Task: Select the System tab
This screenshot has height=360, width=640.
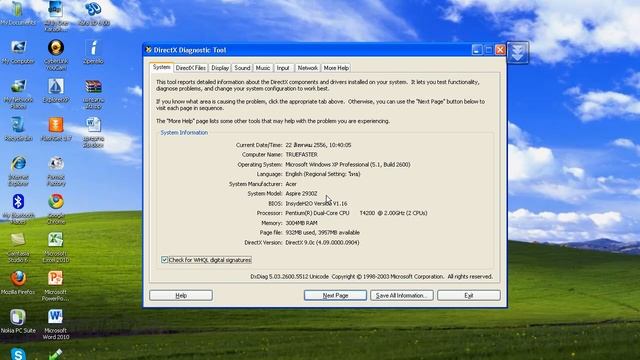Action: pos(161,67)
